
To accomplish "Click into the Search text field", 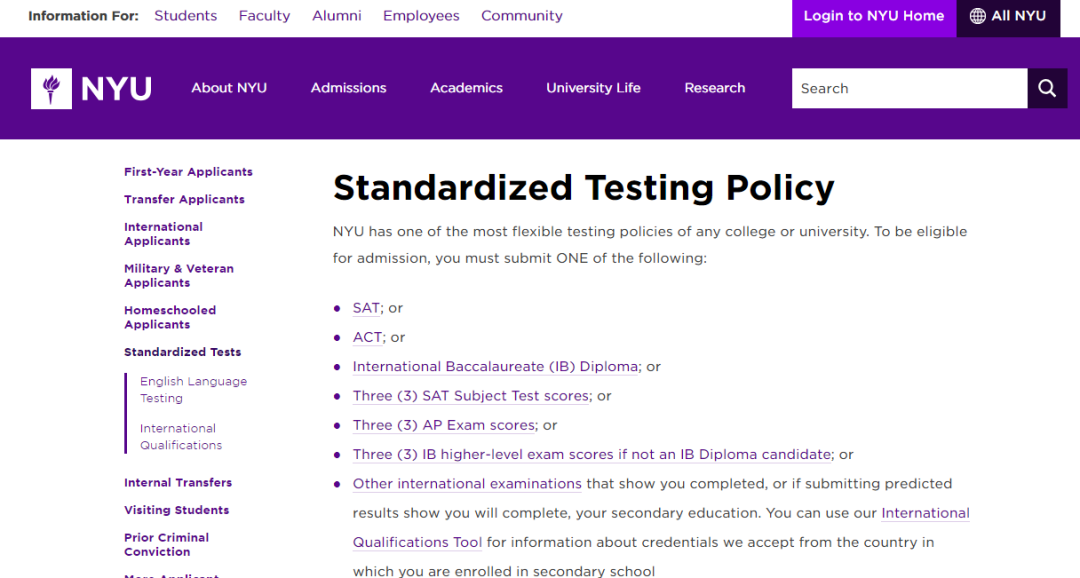I will 909,88.
